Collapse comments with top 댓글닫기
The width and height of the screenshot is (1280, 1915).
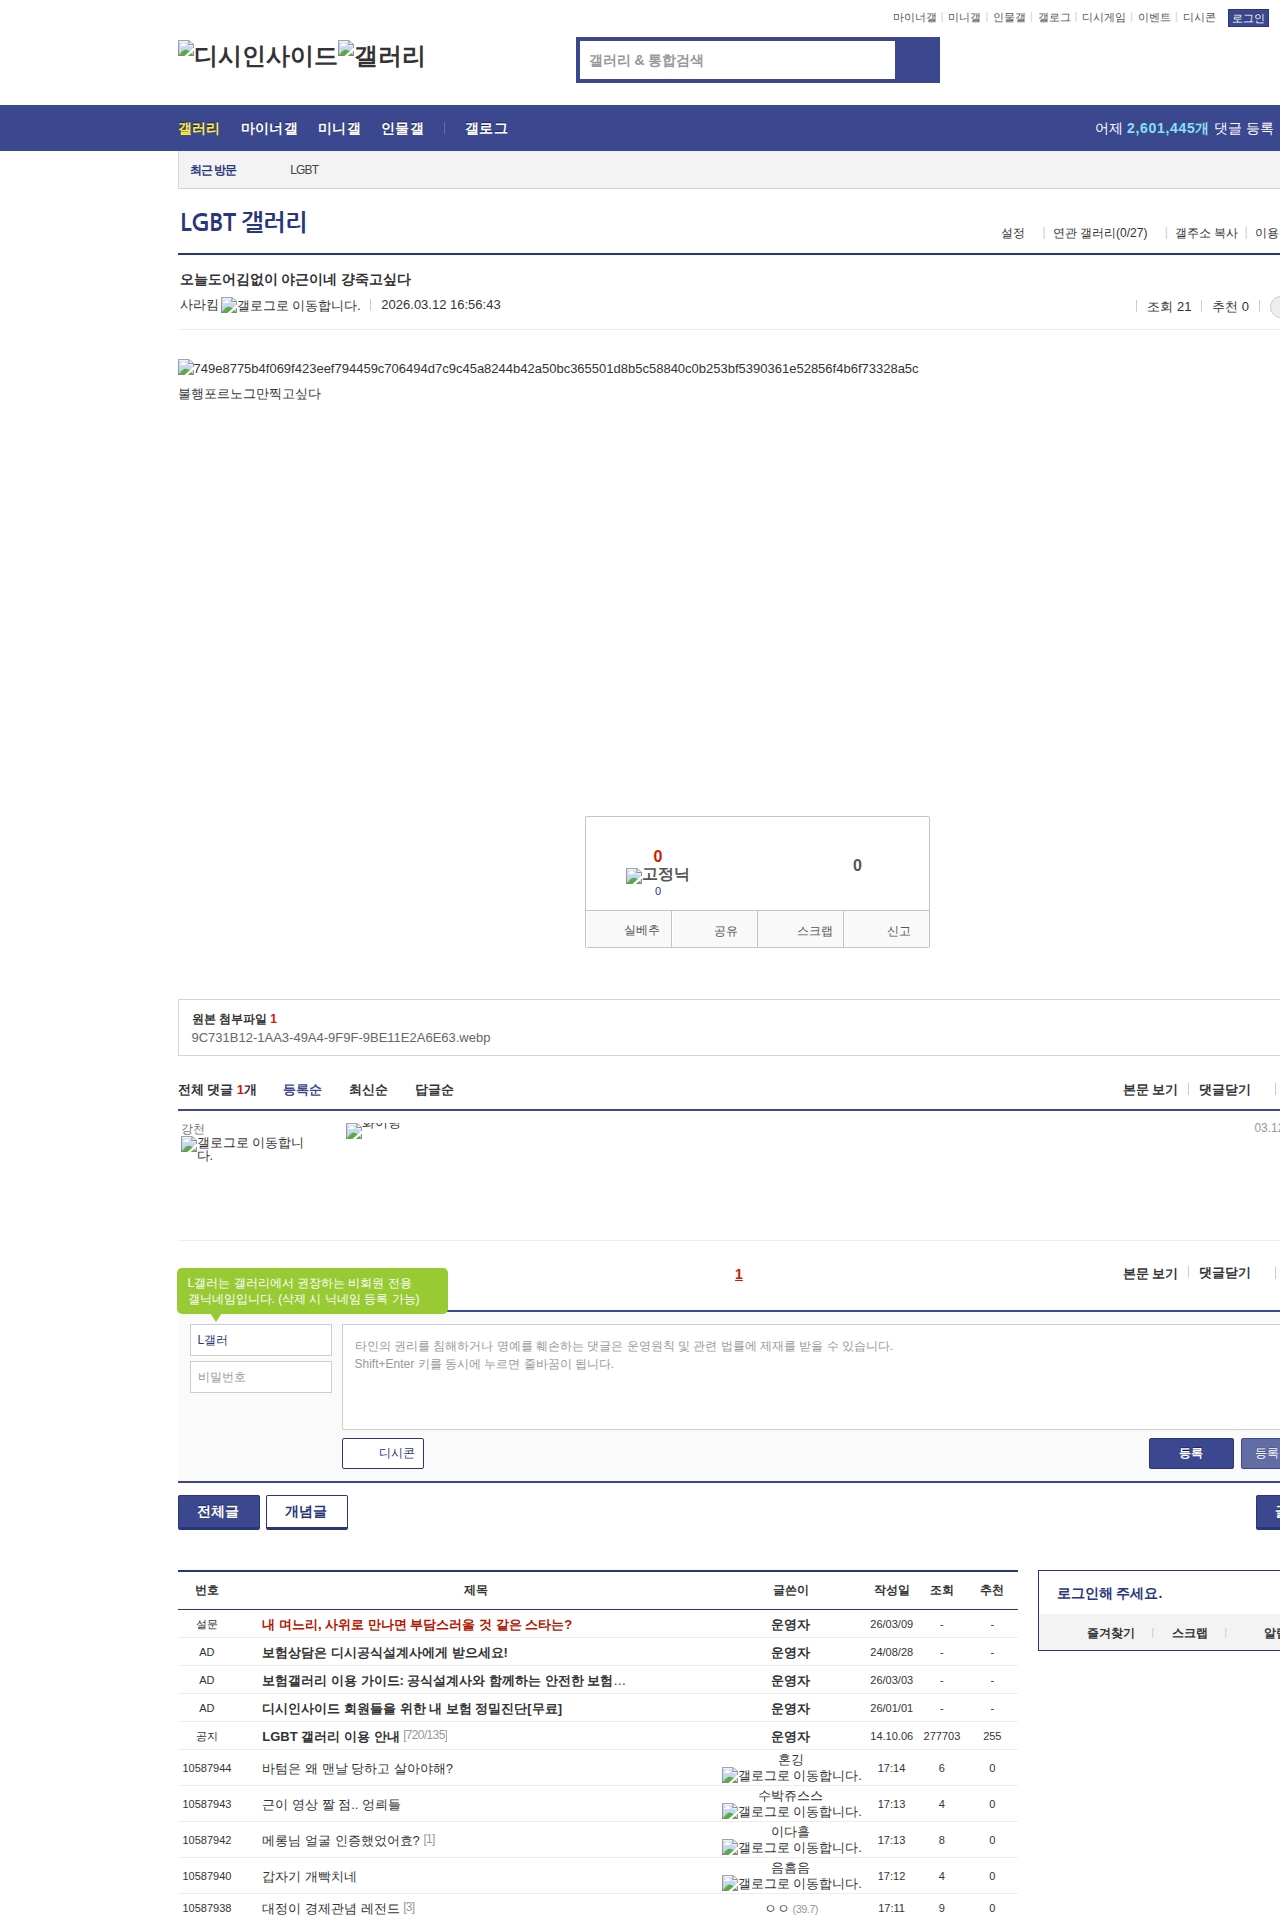(x=1224, y=1090)
